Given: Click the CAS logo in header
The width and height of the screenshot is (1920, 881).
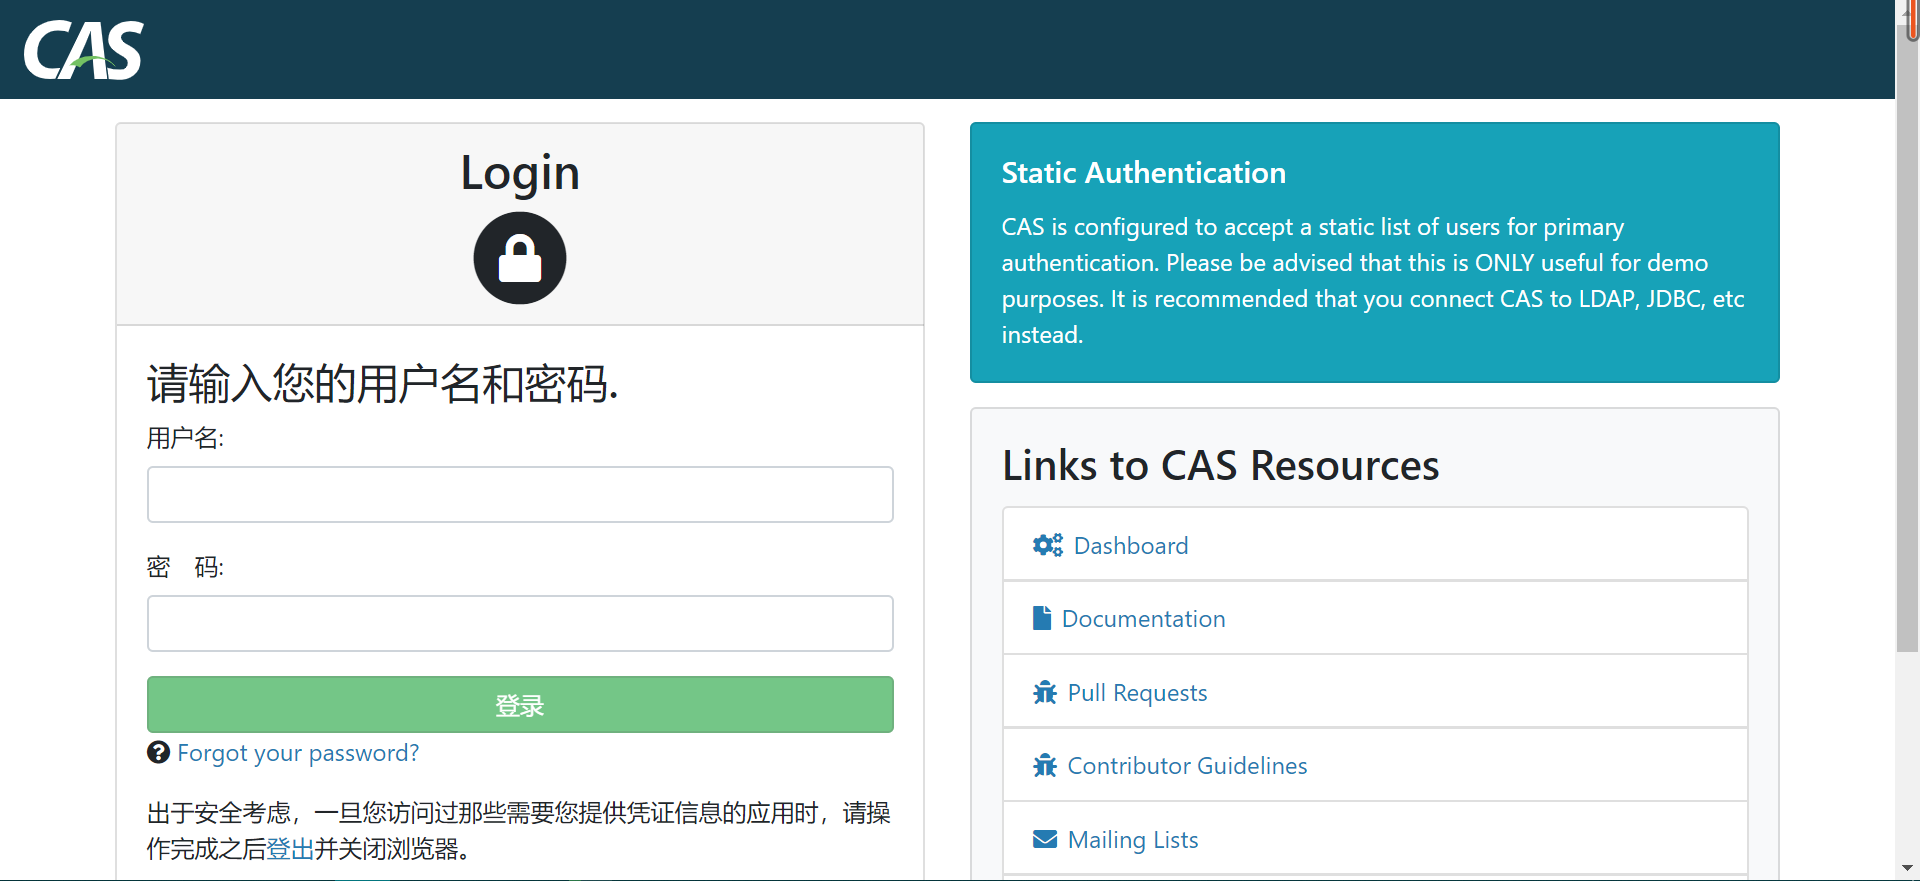Looking at the screenshot, I should coord(84,50).
